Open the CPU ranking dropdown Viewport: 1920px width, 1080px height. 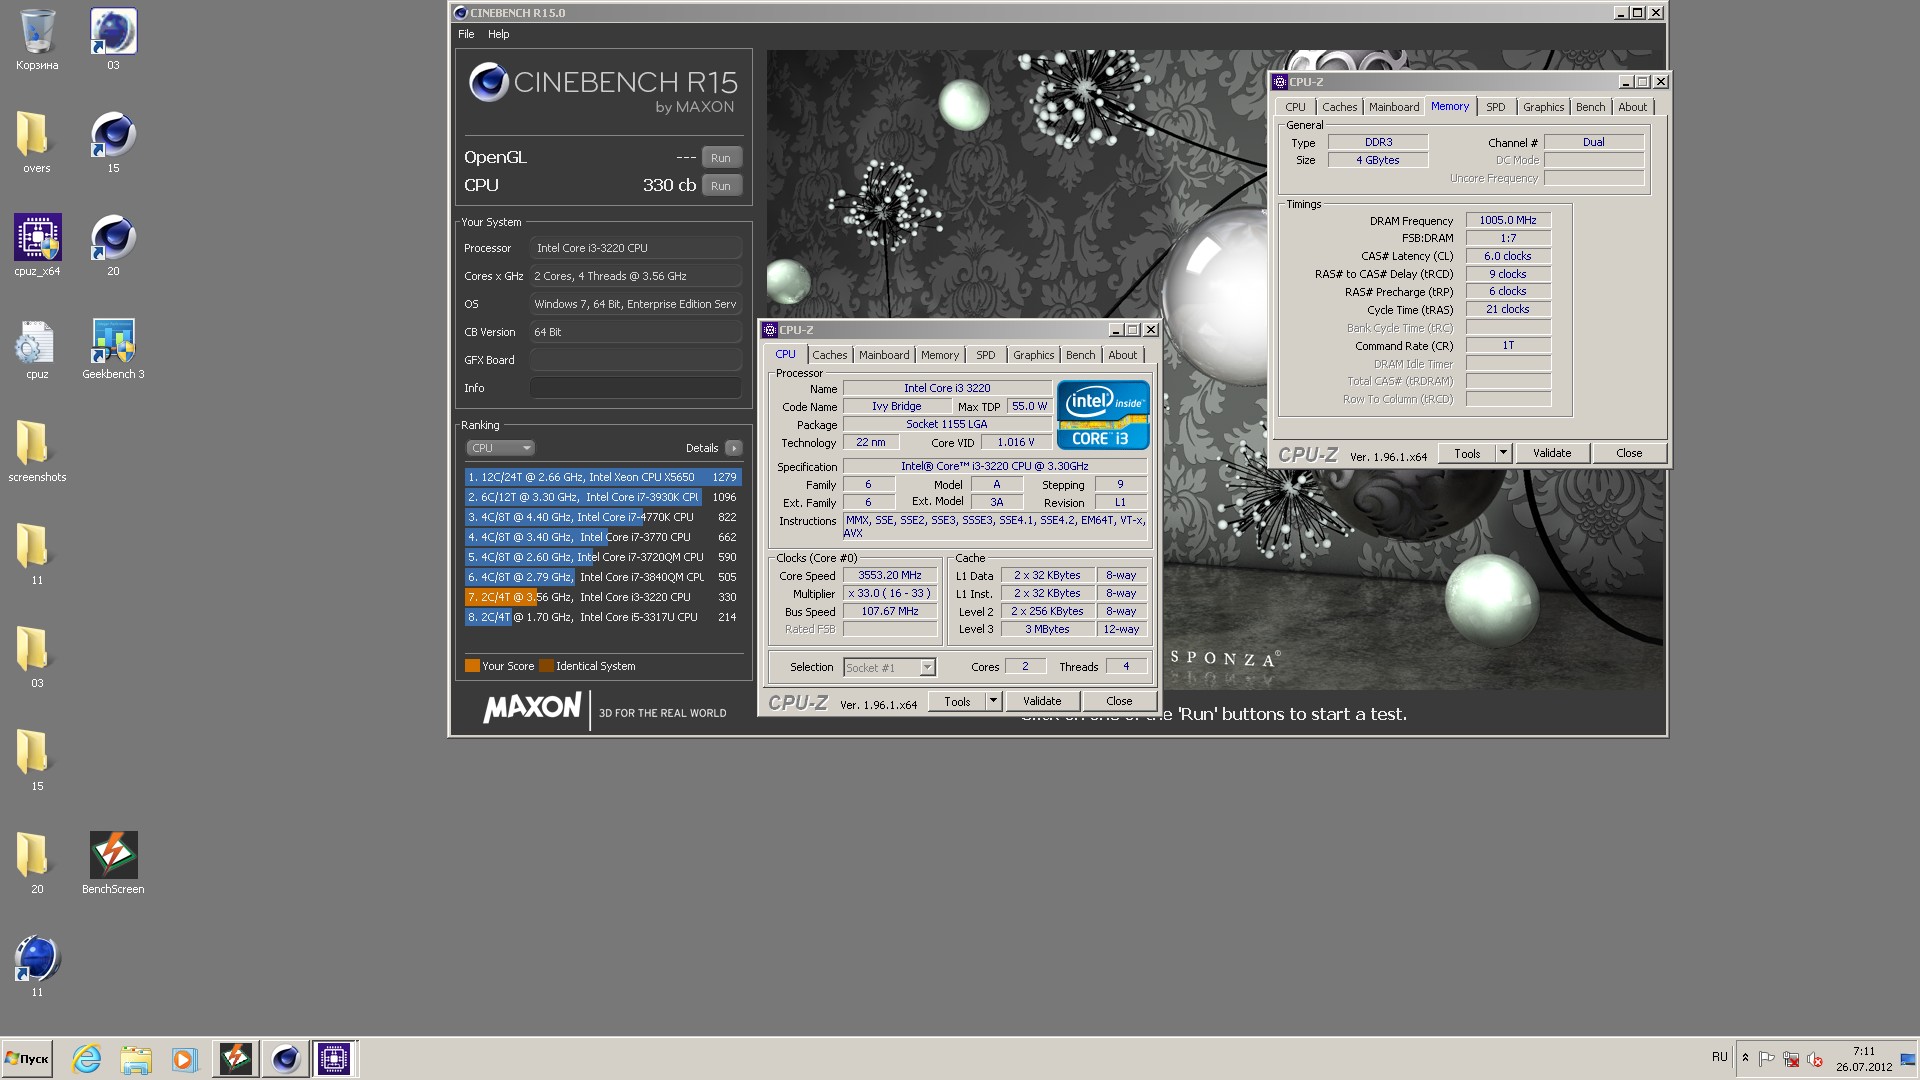coord(500,448)
